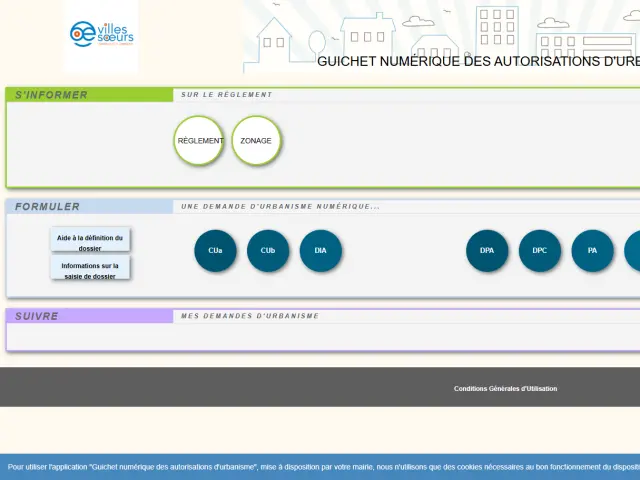Click the 'Sur le règlement' subheading

[x=226, y=95]
